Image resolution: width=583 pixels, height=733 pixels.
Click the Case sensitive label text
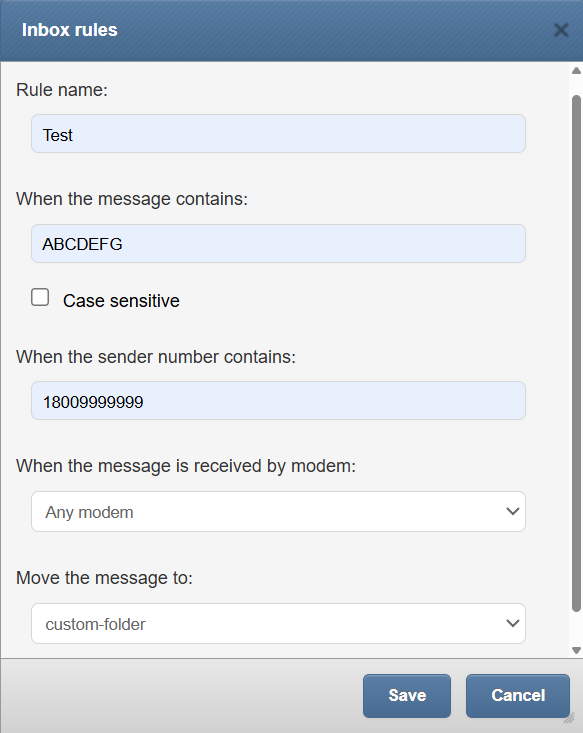pos(121,301)
